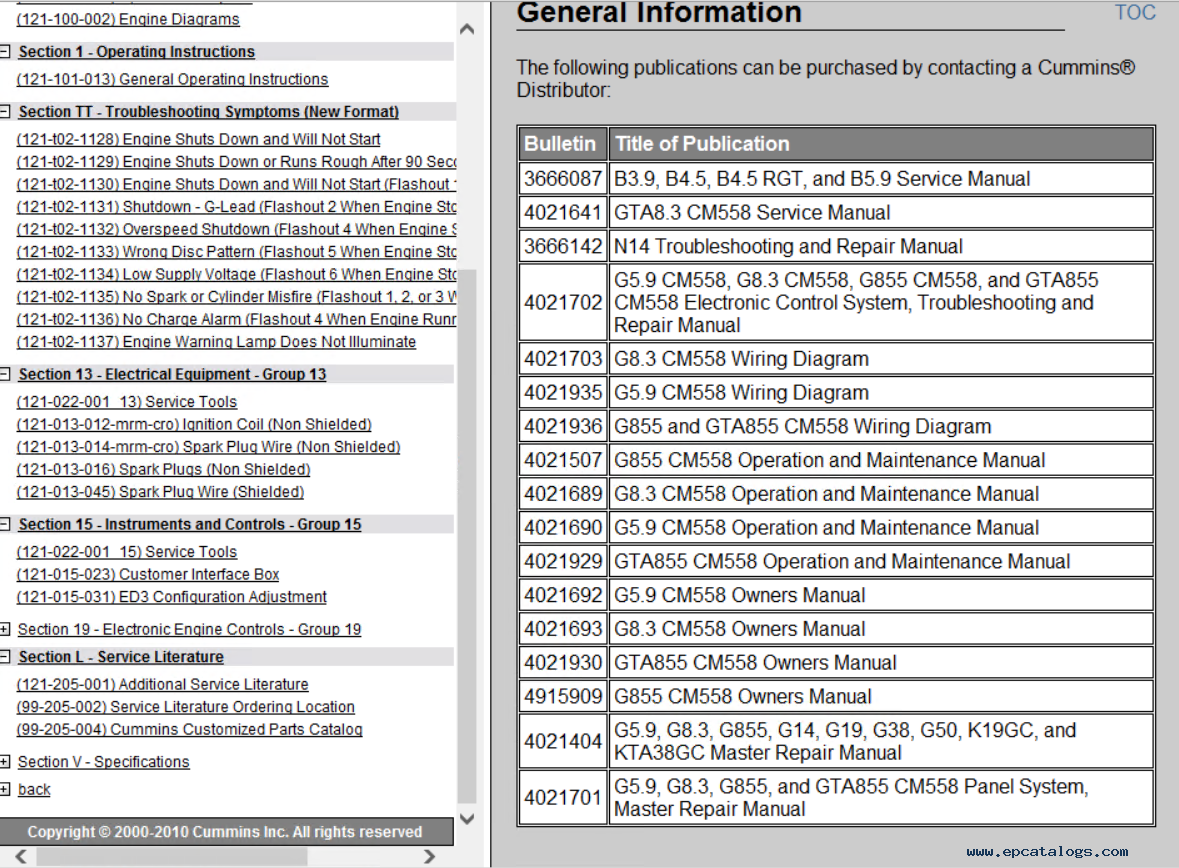Select bulletin number 4021702 cell
The image size is (1179, 868).
coord(563,302)
